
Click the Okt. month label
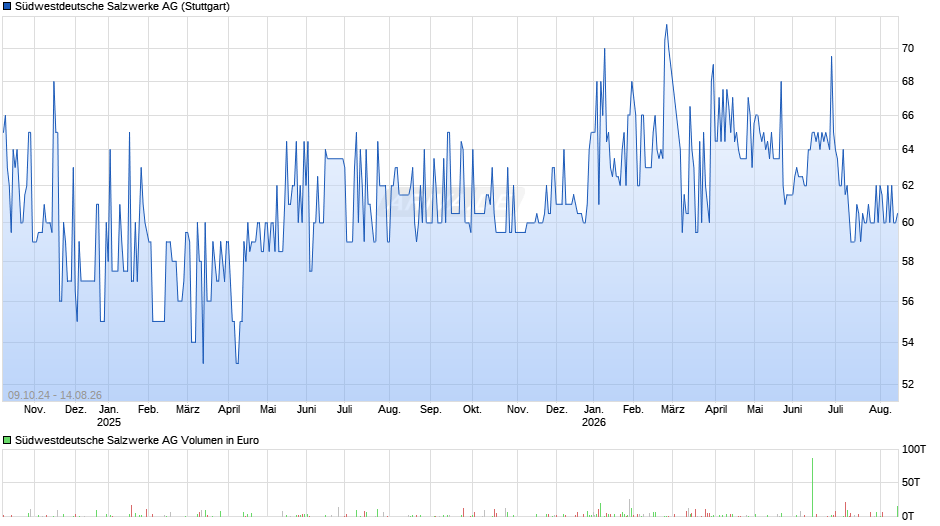[x=472, y=410]
